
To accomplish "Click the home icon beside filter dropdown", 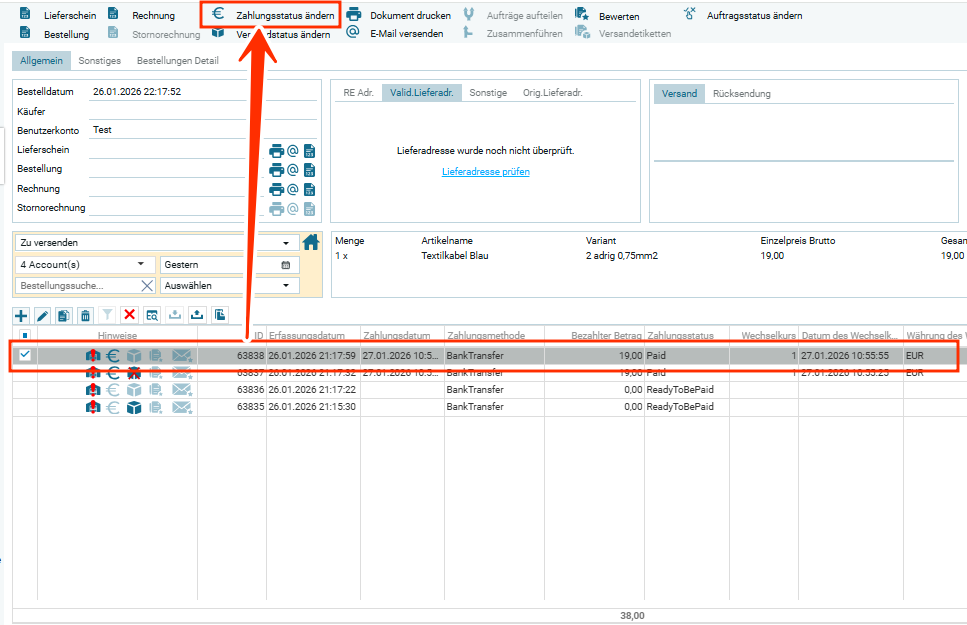I will pos(310,242).
